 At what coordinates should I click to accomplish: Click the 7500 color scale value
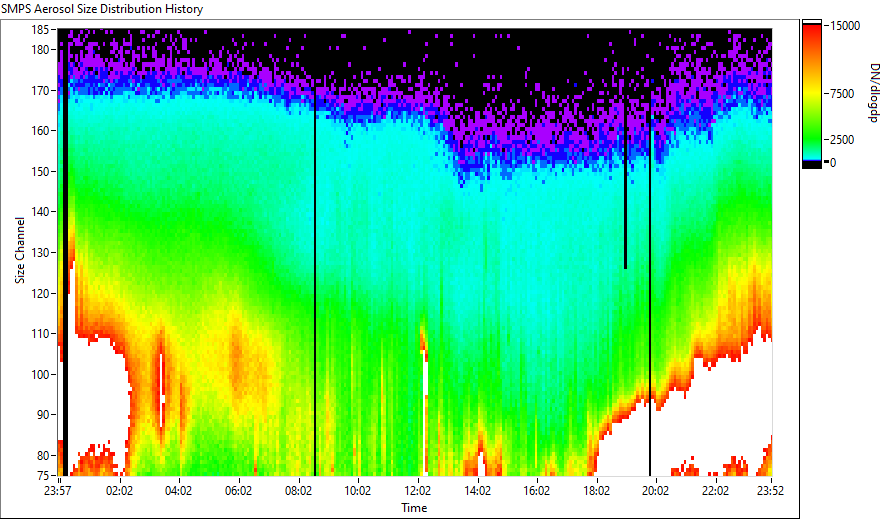(x=842, y=94)
